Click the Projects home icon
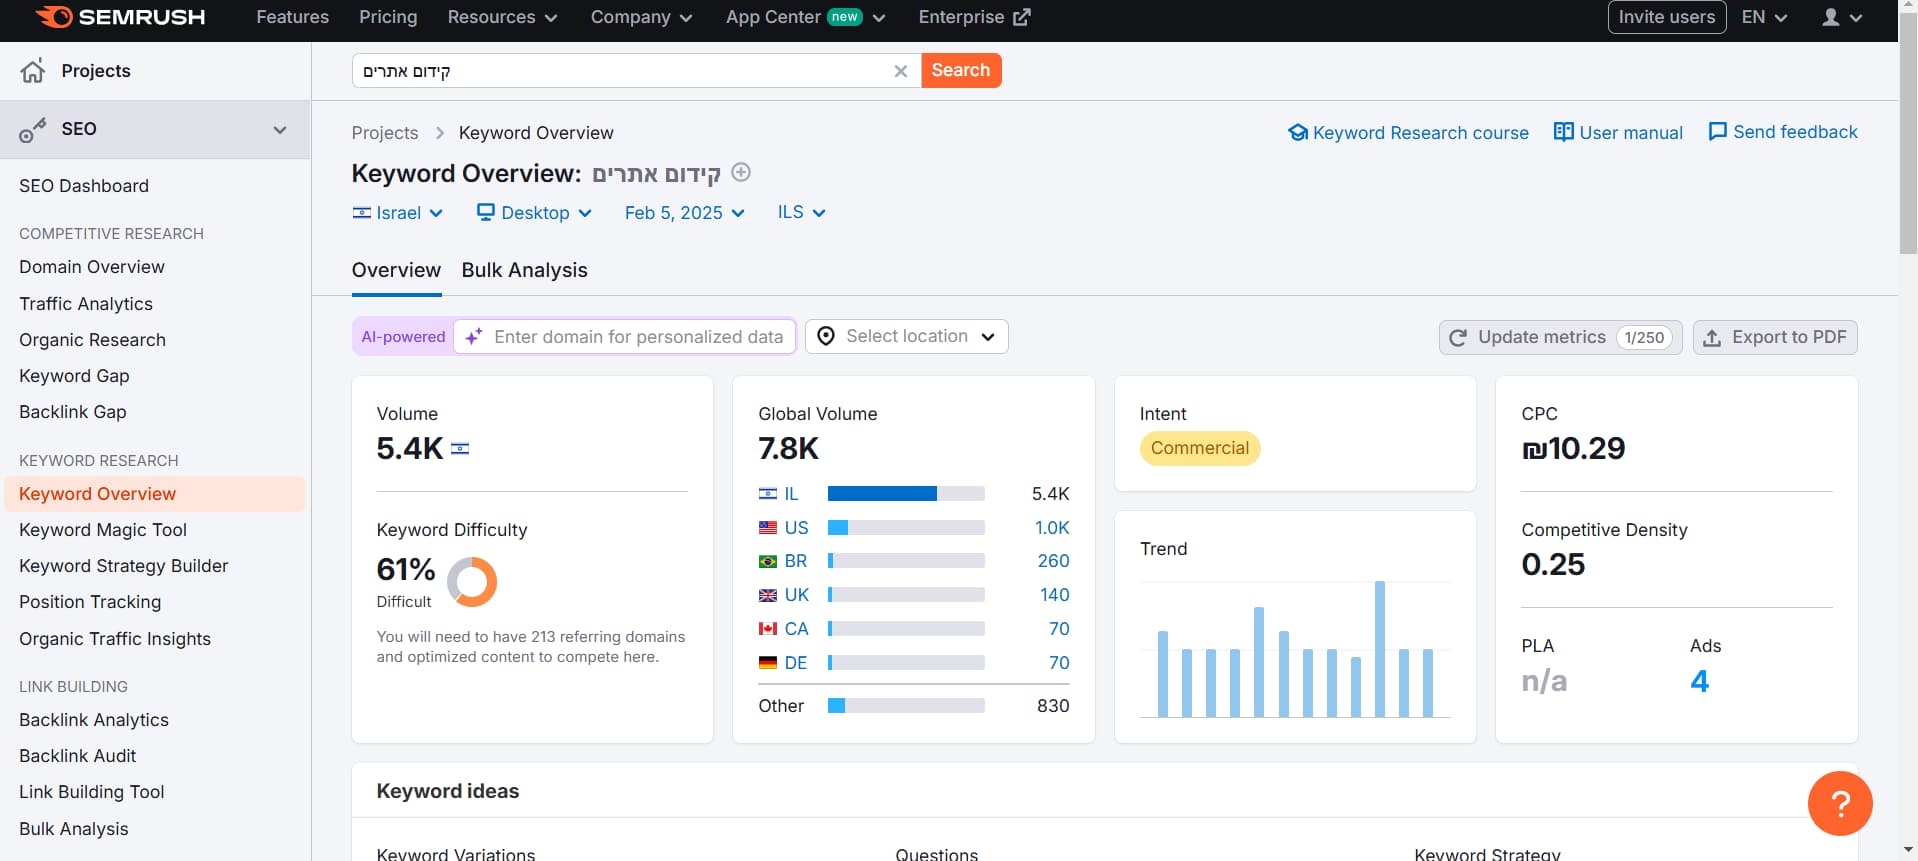The width and height of the screenshot is (1918, 861). pos(33,70)
